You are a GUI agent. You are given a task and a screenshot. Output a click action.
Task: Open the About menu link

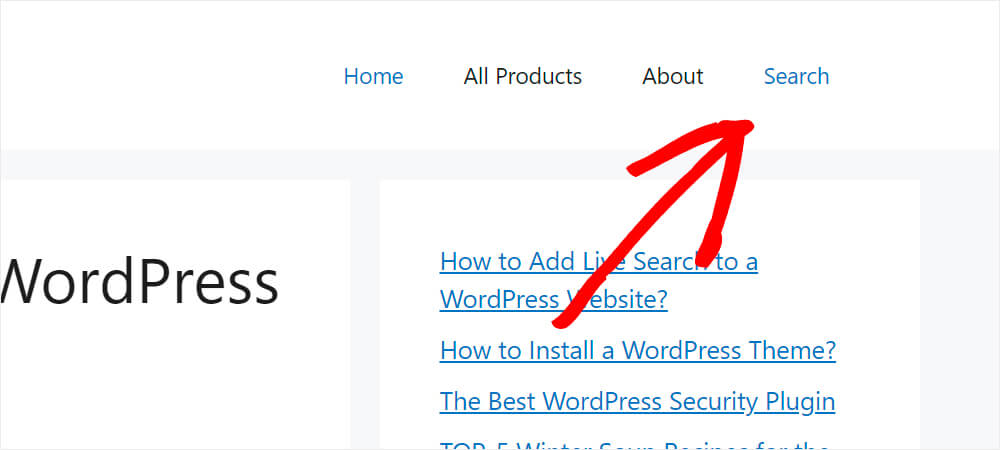click(x=672, y=76)
